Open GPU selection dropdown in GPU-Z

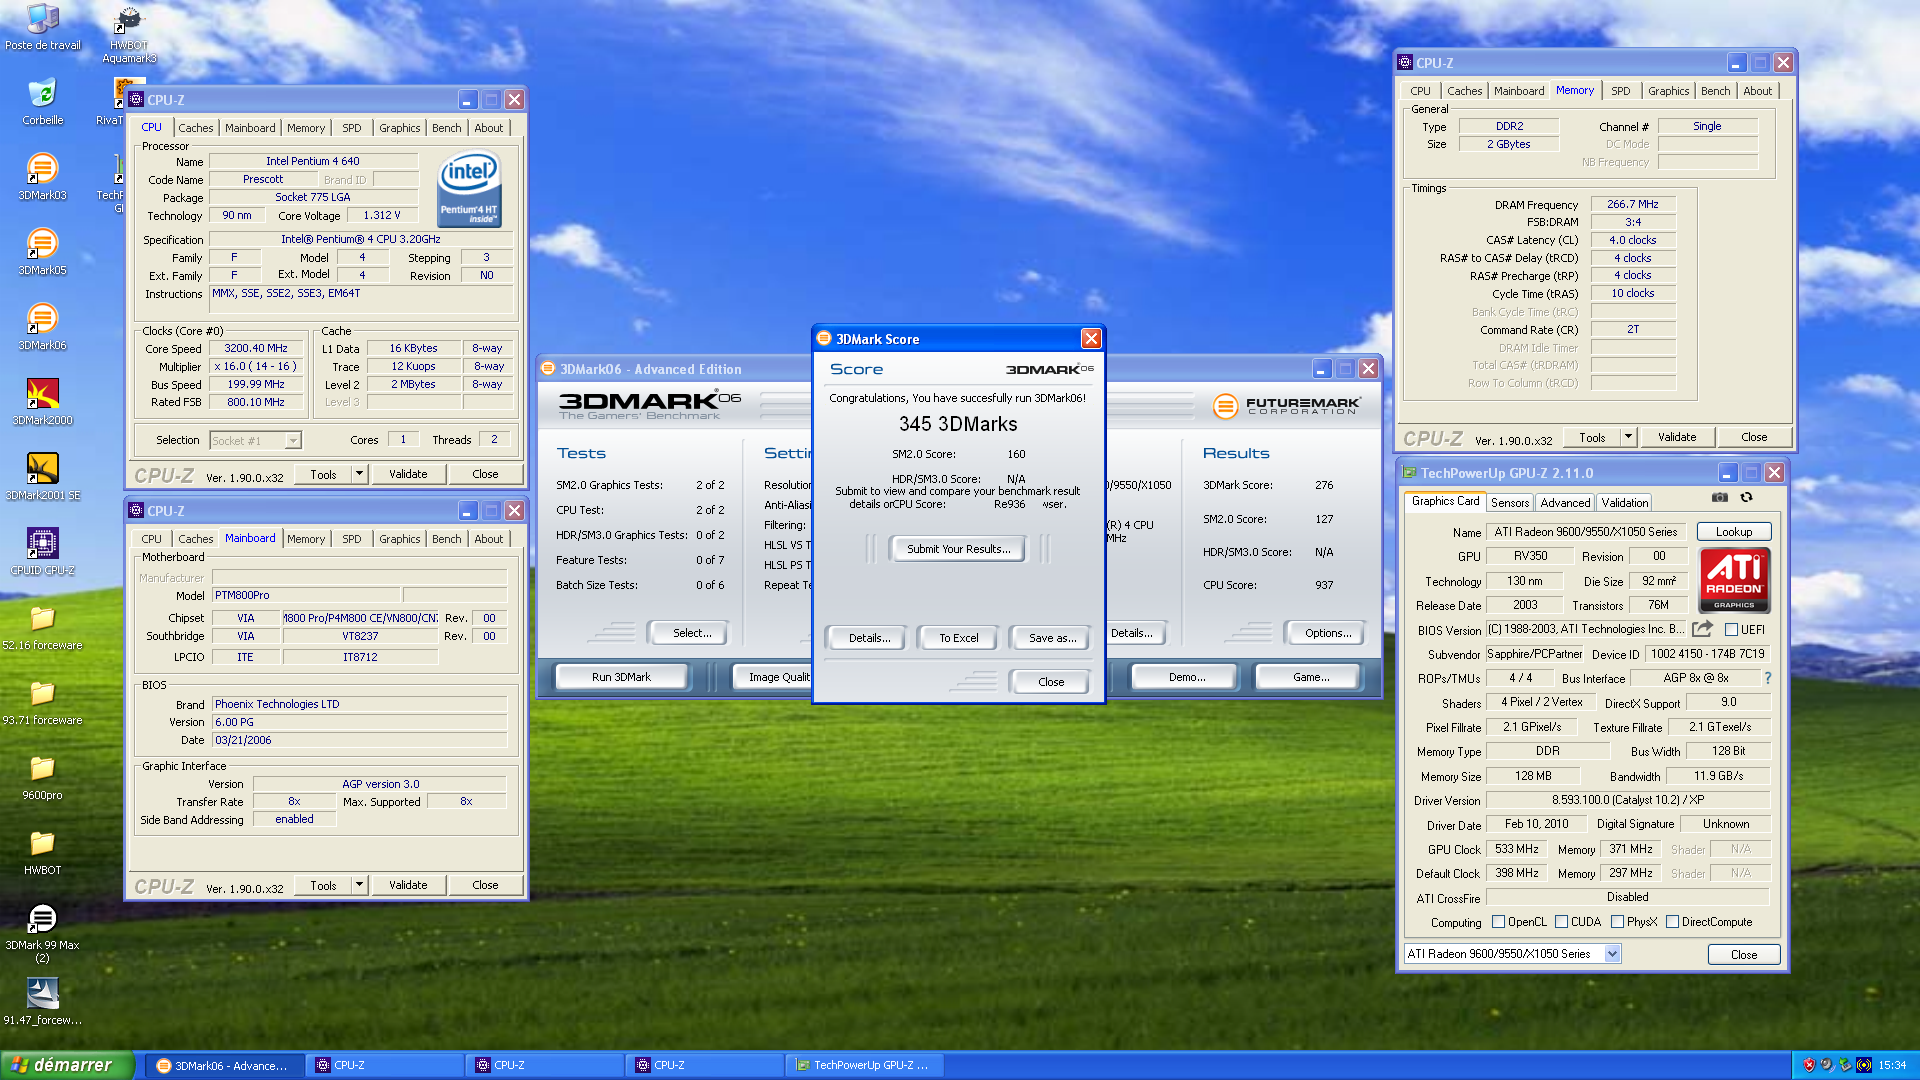[x=1612, y=954]
